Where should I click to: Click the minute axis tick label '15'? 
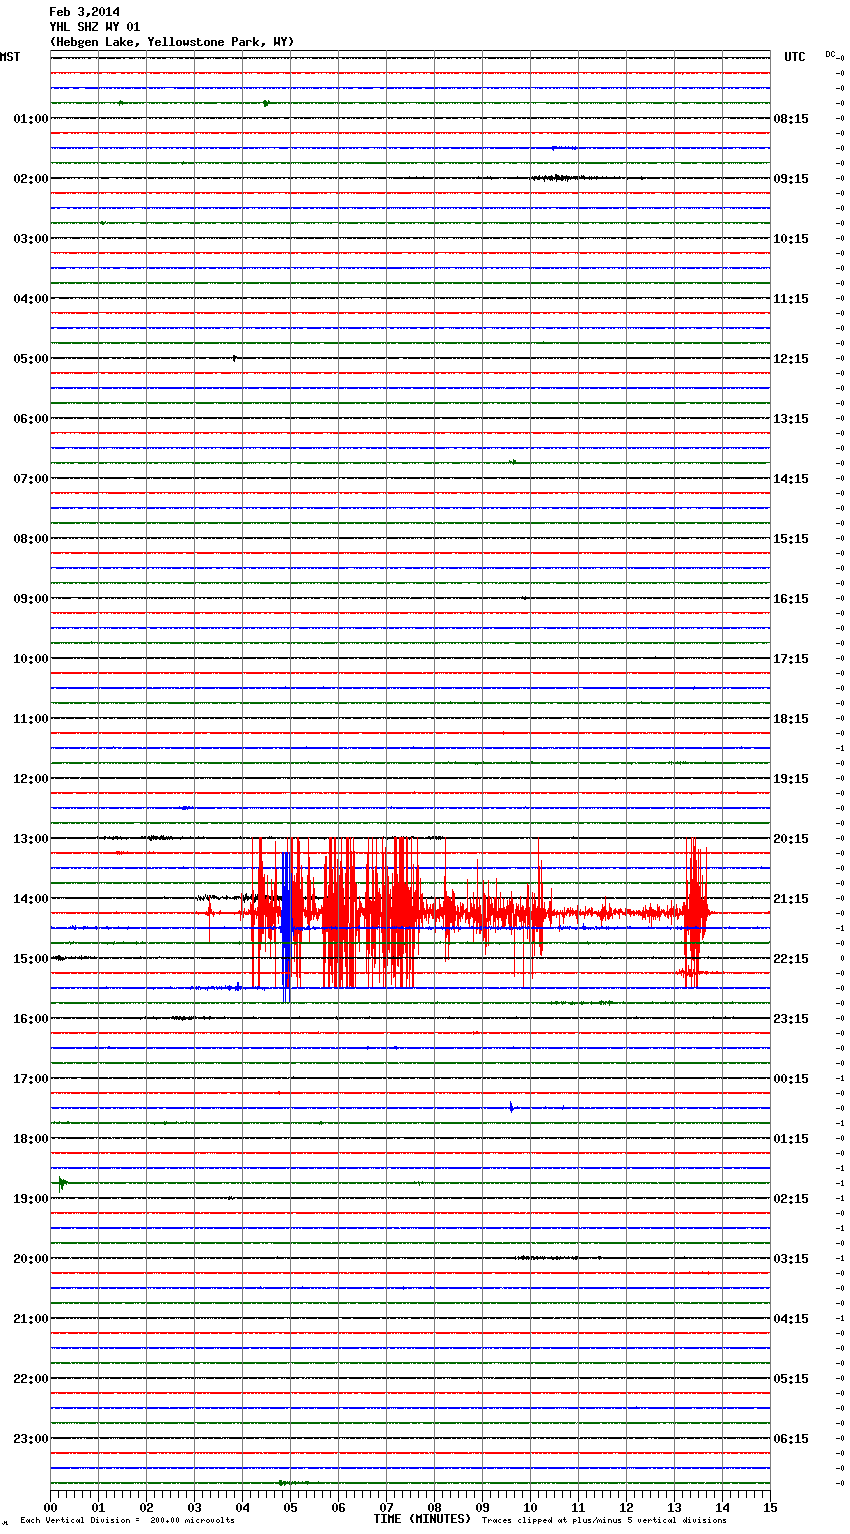coord(770,1507)
